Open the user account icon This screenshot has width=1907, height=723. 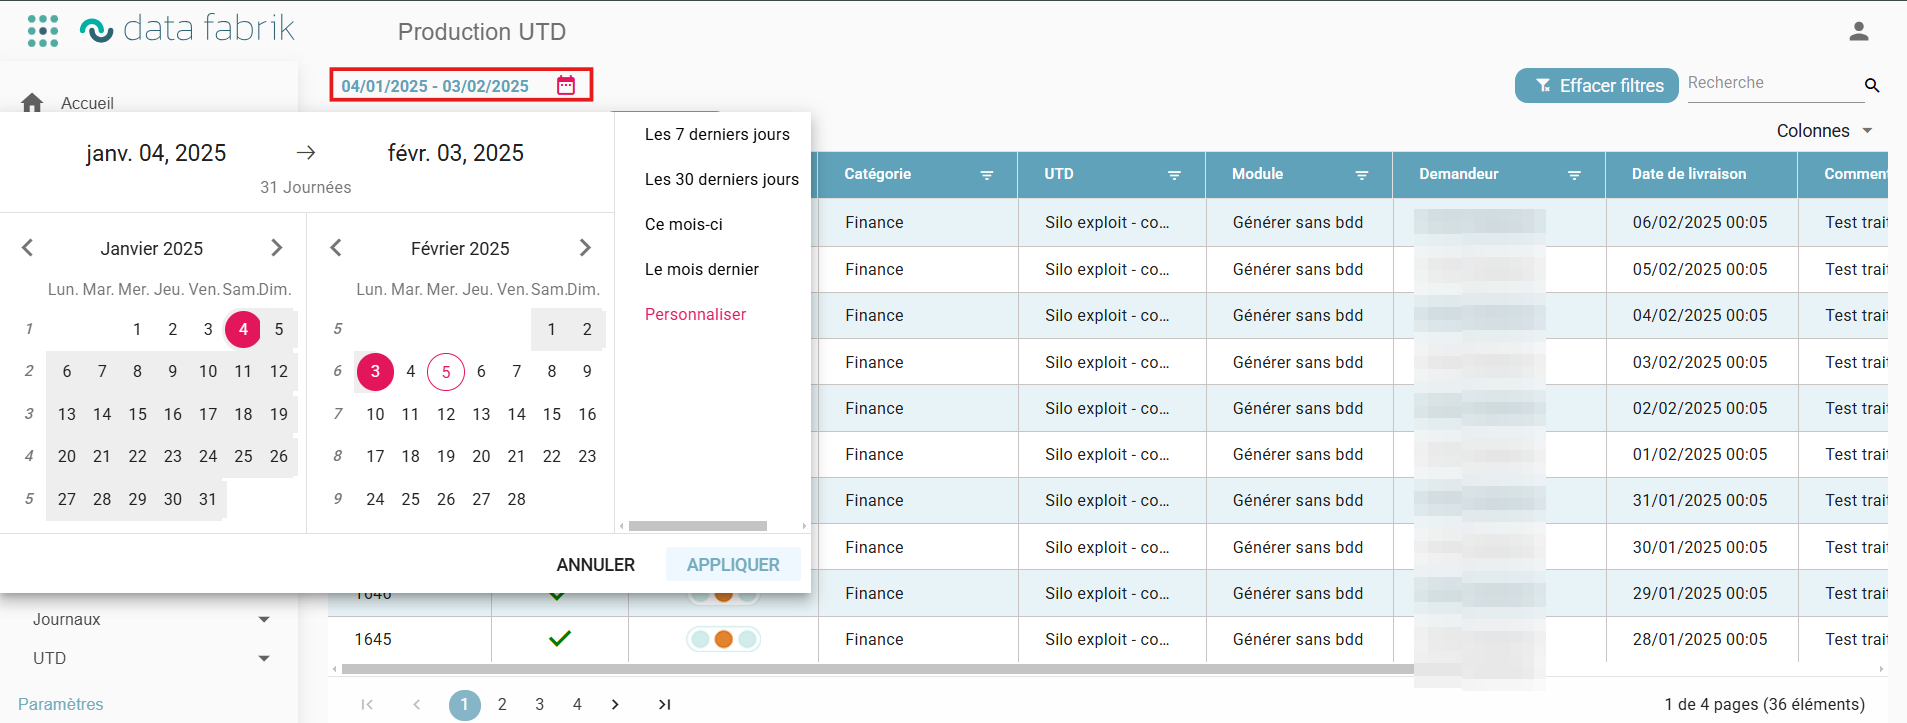(1858, 32)
